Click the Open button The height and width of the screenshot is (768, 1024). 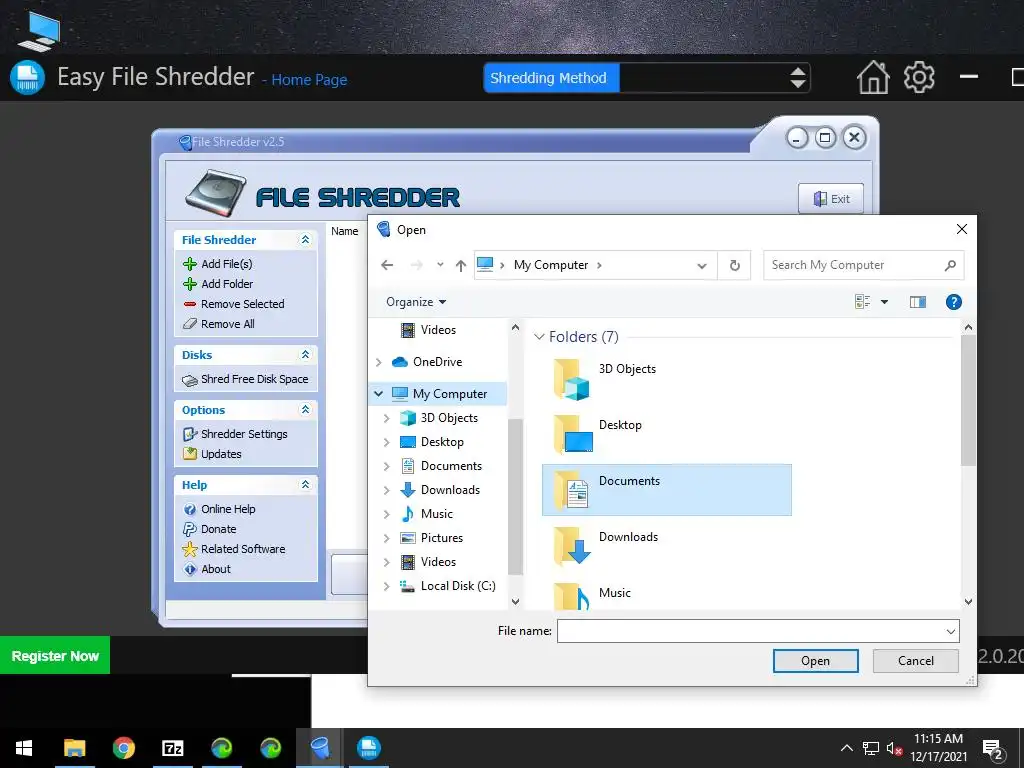click(816, 661)
